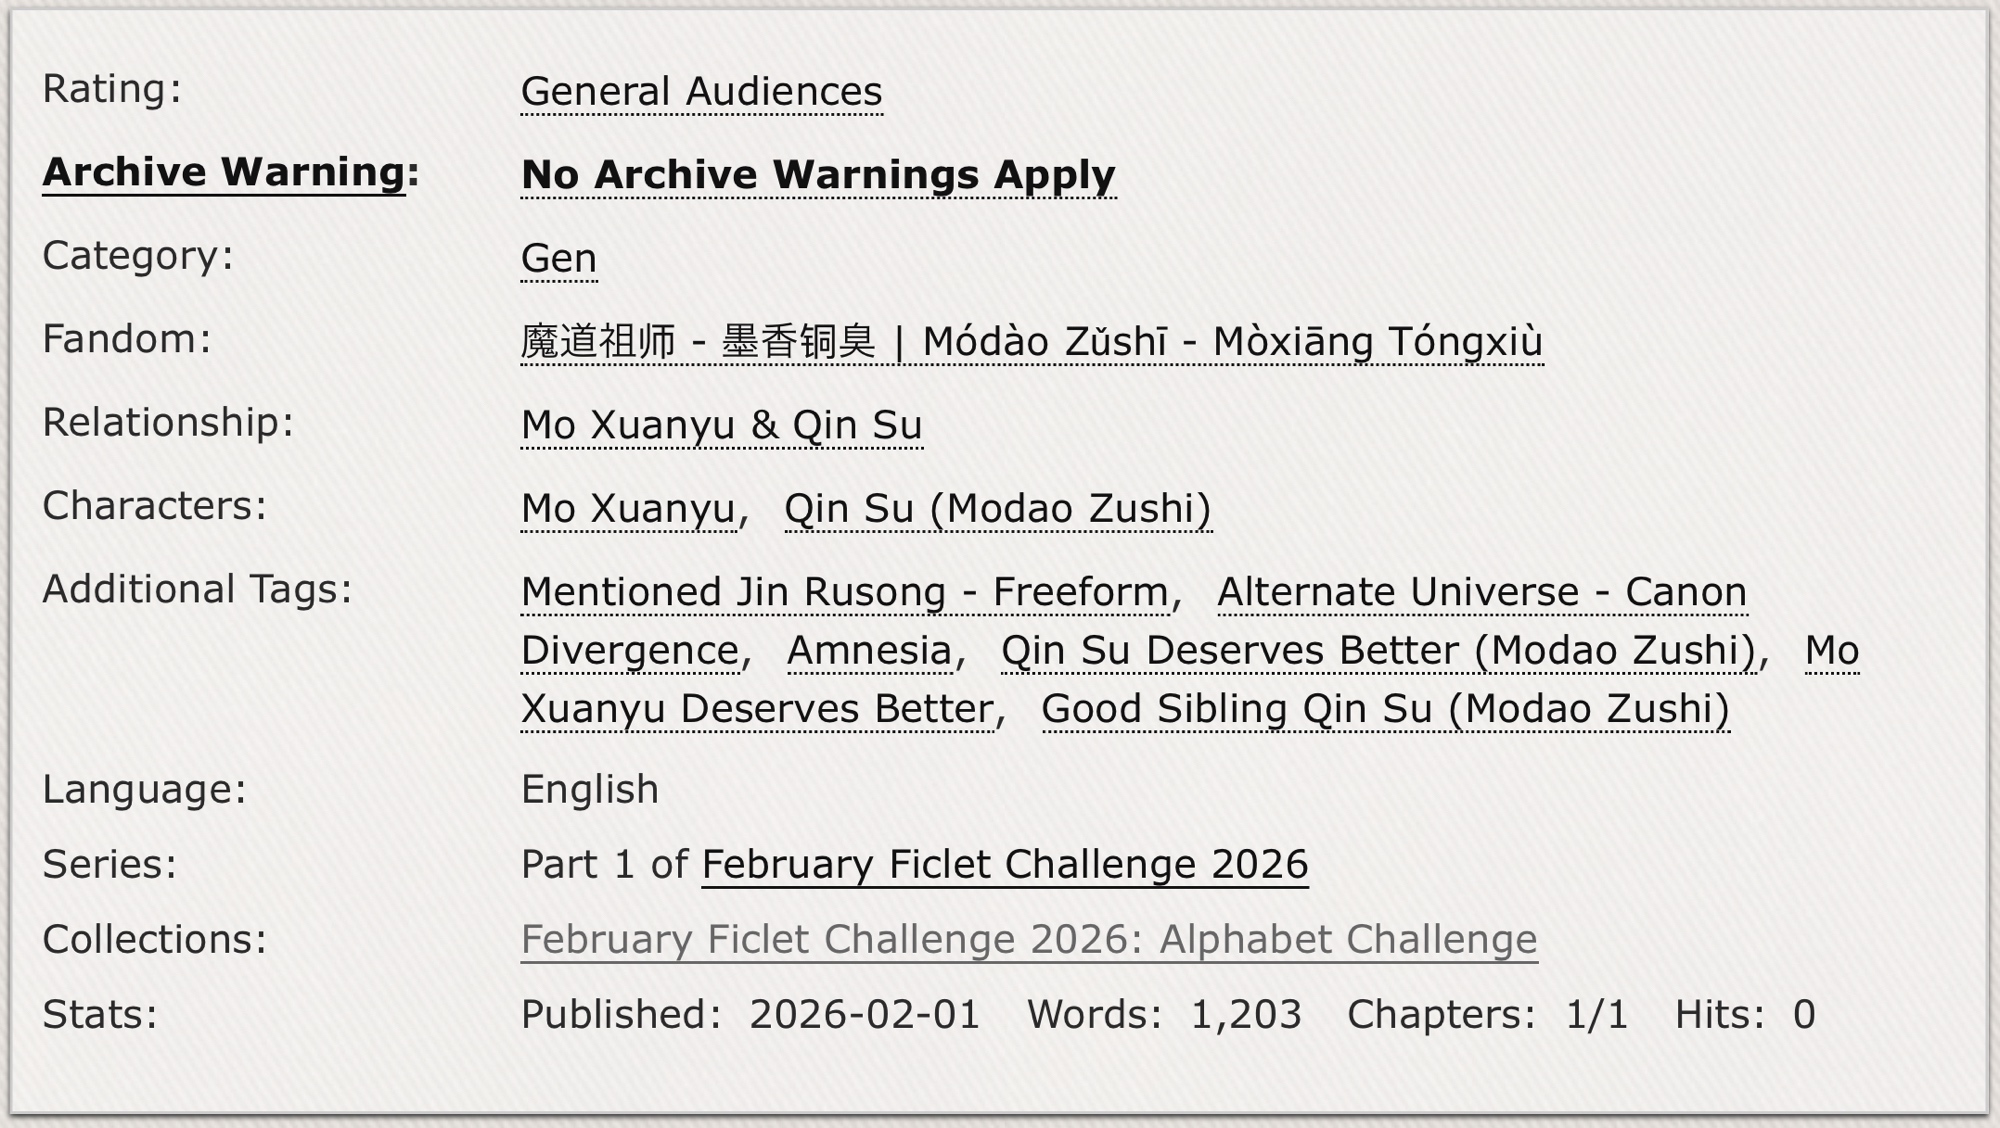Open February Ficlet Challenge 2026 series link
Screen dimensions: 2000x1128
[1004, 865]
